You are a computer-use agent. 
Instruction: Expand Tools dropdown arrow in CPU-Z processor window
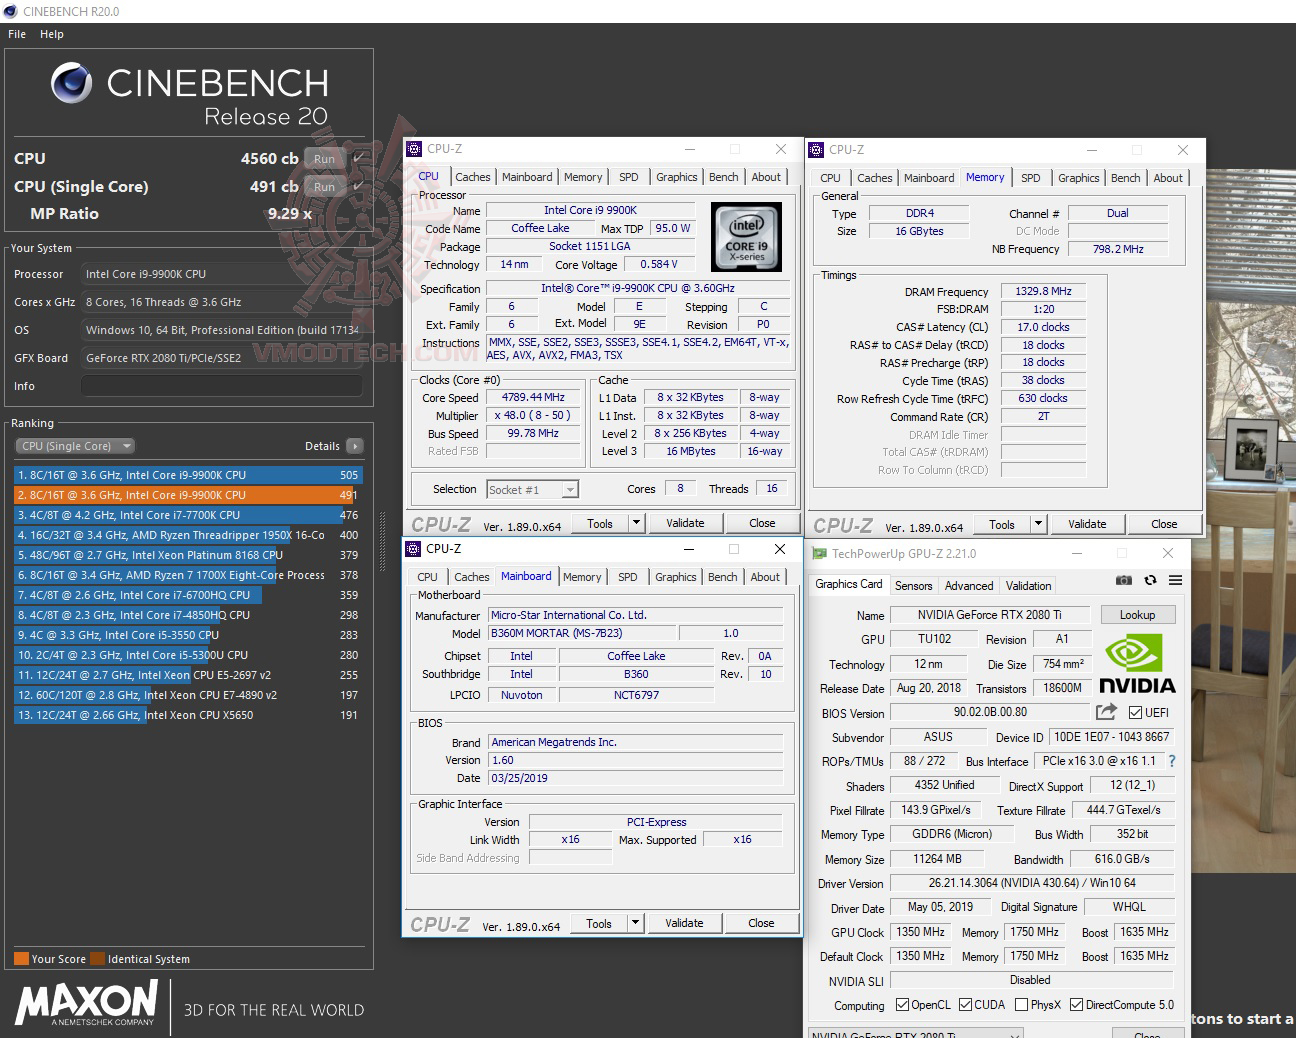coord(636,523)
